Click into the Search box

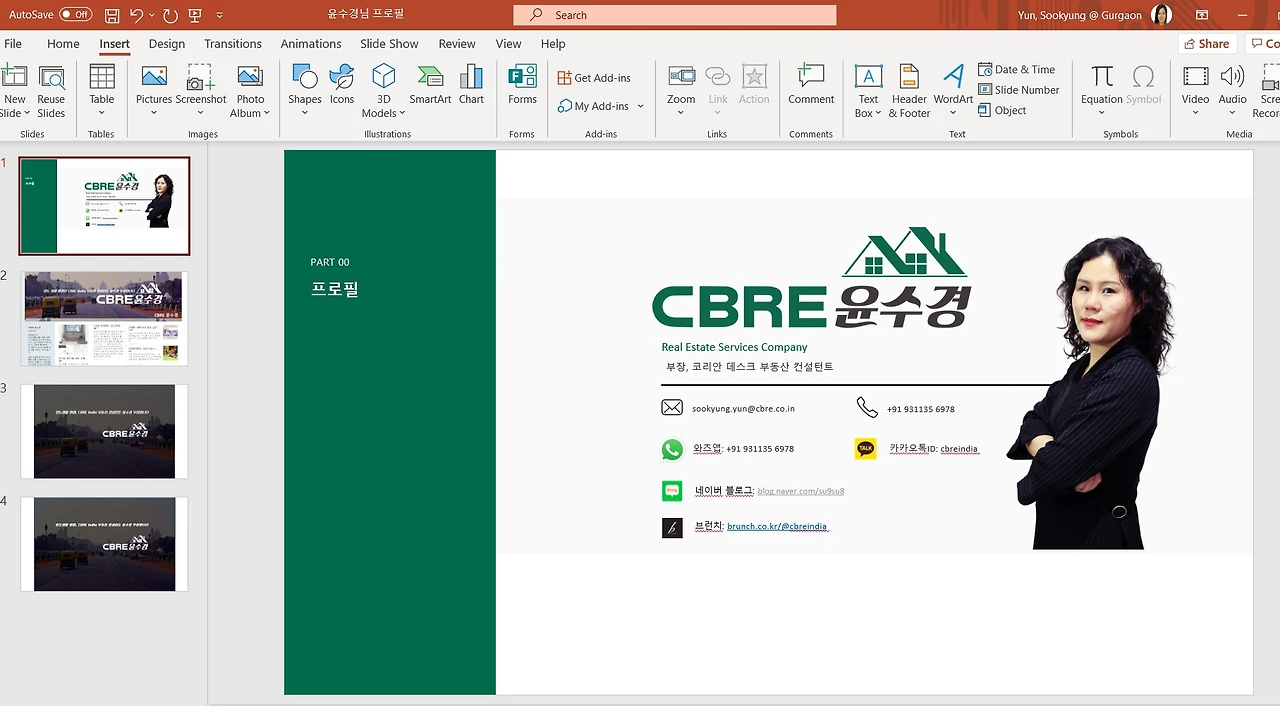tap(675, 15)
